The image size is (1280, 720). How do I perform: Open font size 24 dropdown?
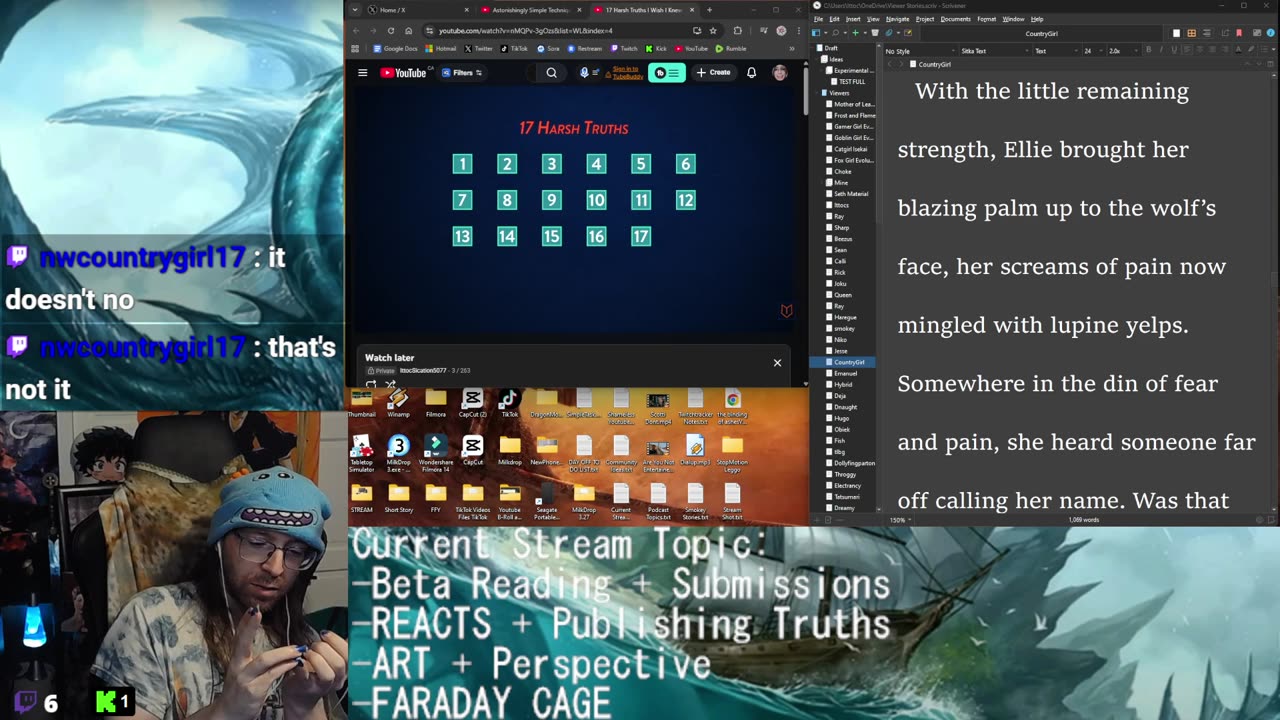pyautogui.click(x=1093, y=51)
